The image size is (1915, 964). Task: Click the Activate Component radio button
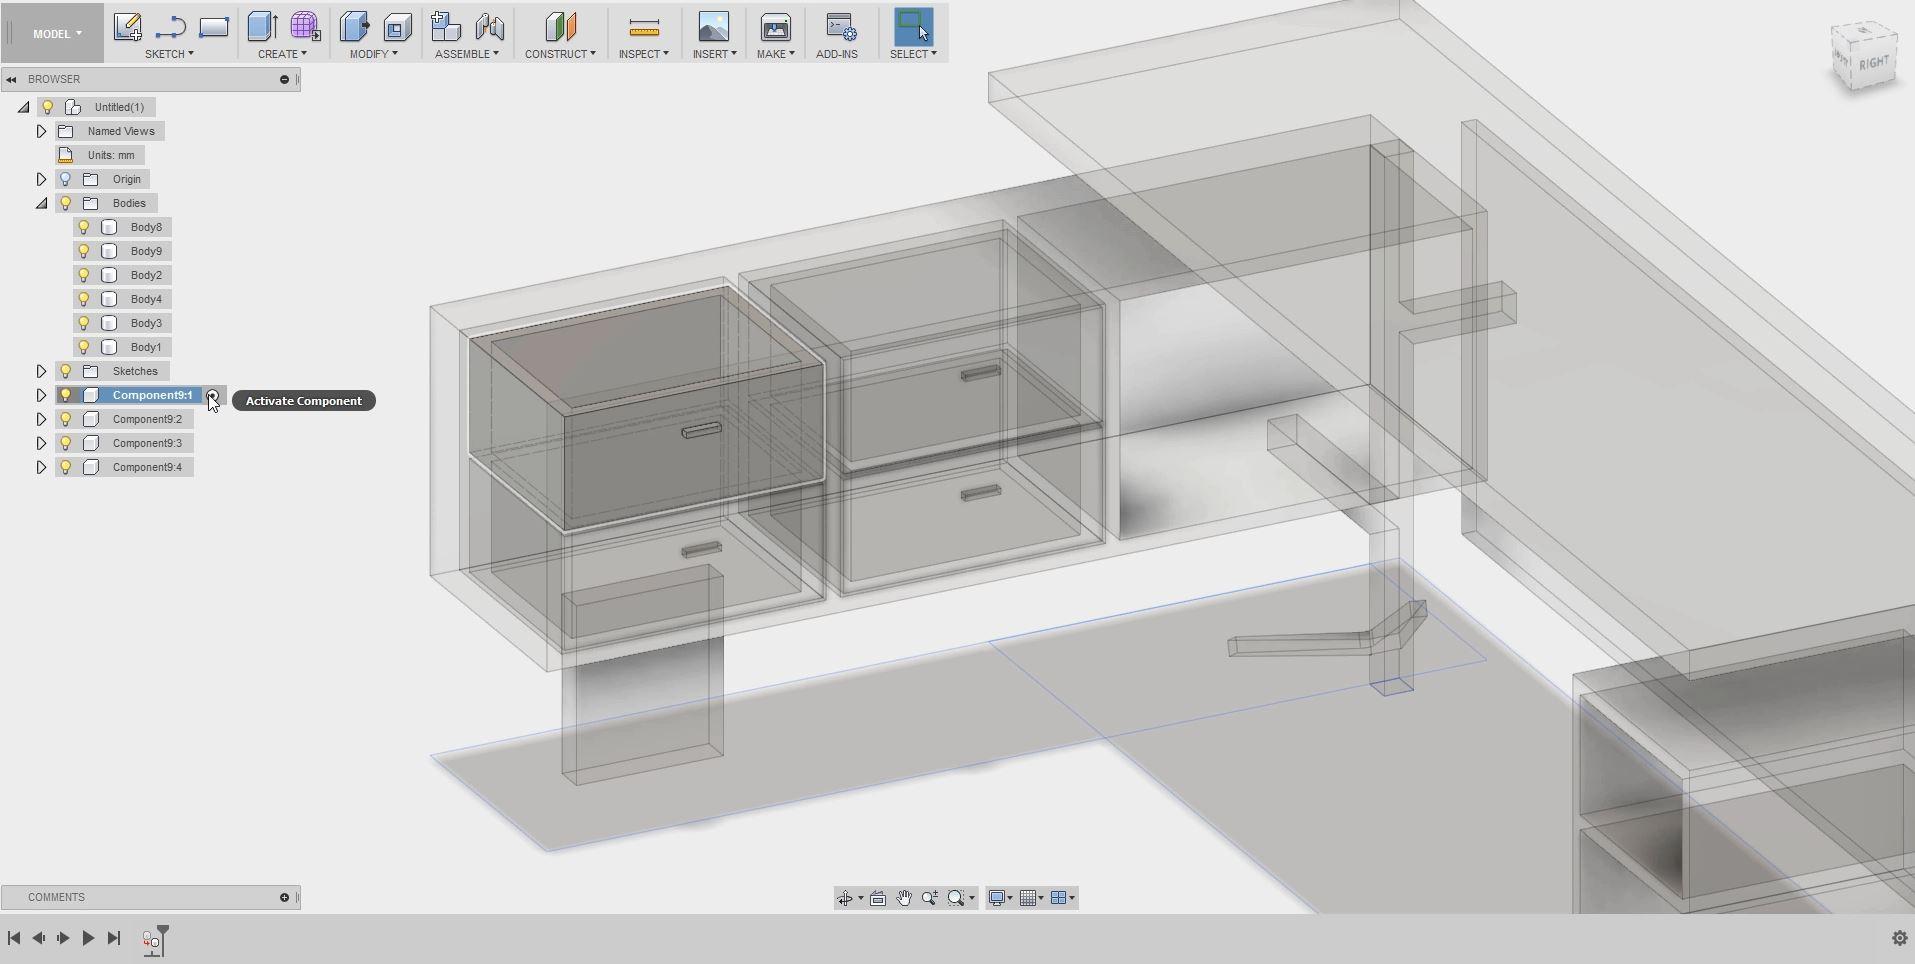click(213, 395)
